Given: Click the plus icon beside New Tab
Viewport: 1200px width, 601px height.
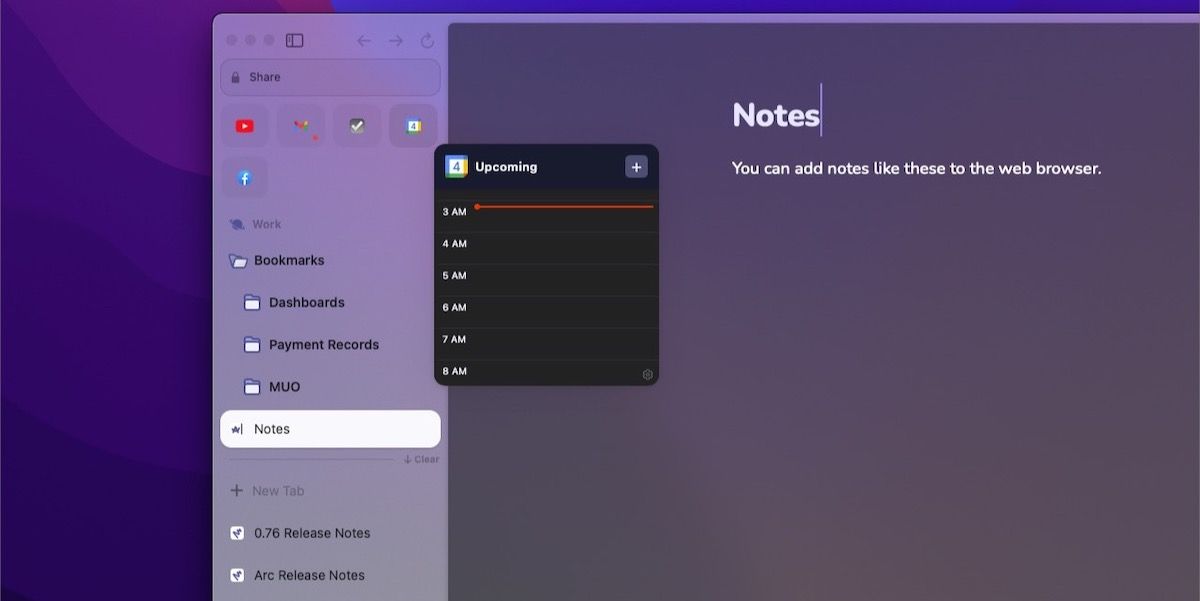Looking at the screenshot, I should click(237, 491).
